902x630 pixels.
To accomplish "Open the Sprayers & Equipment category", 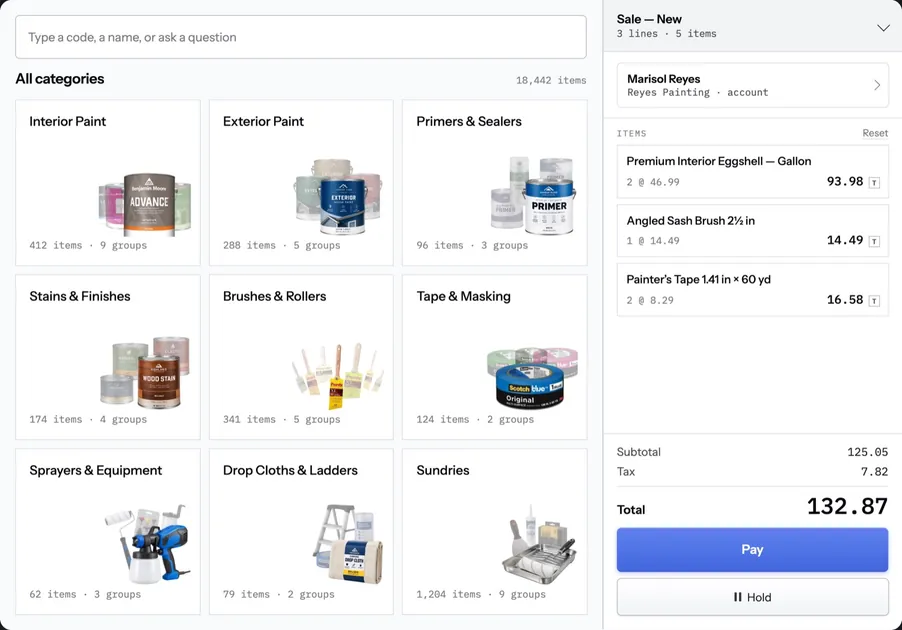I will tap(108, 532).
